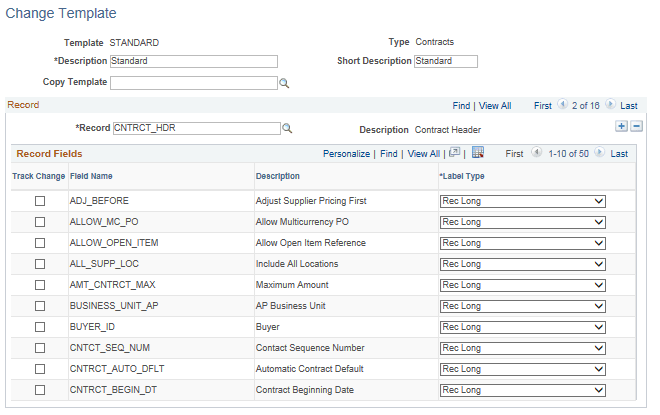Open Personalize link for Record Fields
660x415 pixels.
click(x=346, y=154)
